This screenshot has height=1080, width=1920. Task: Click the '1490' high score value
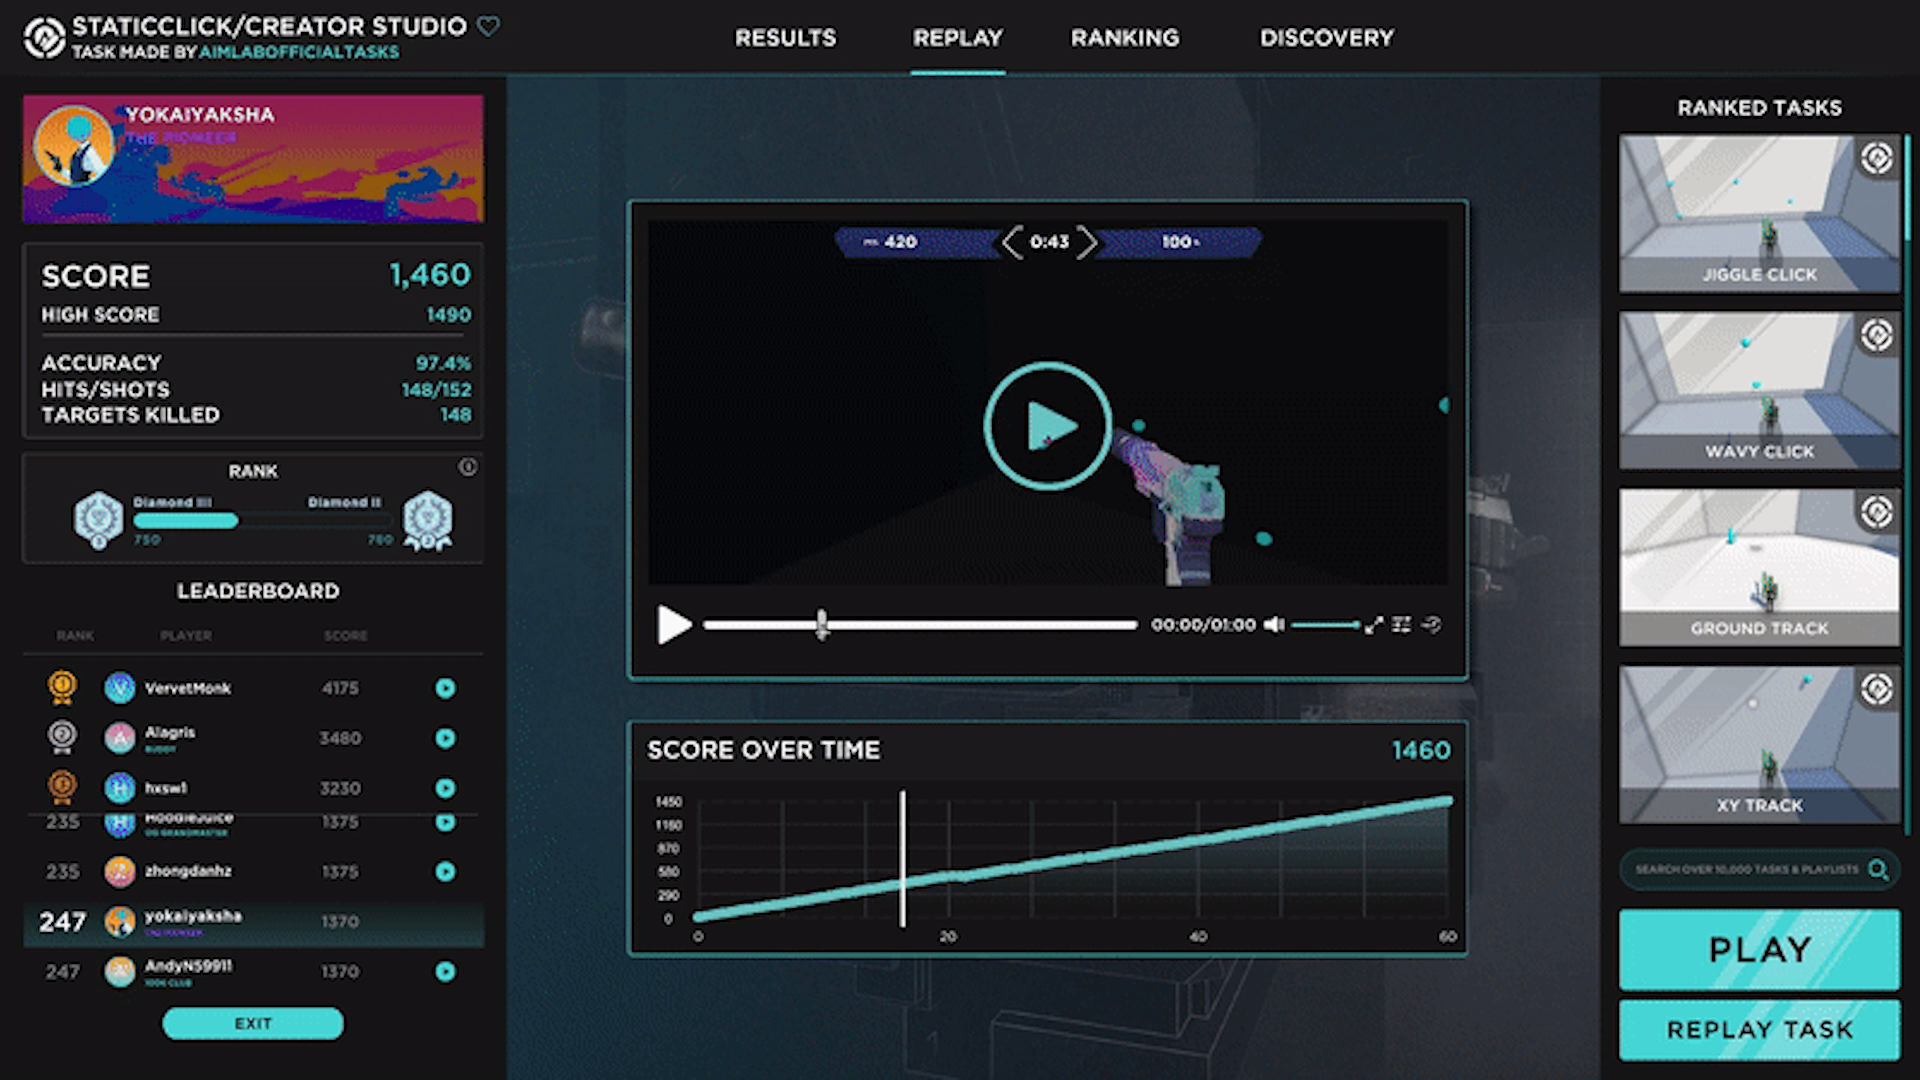point(448,315)
